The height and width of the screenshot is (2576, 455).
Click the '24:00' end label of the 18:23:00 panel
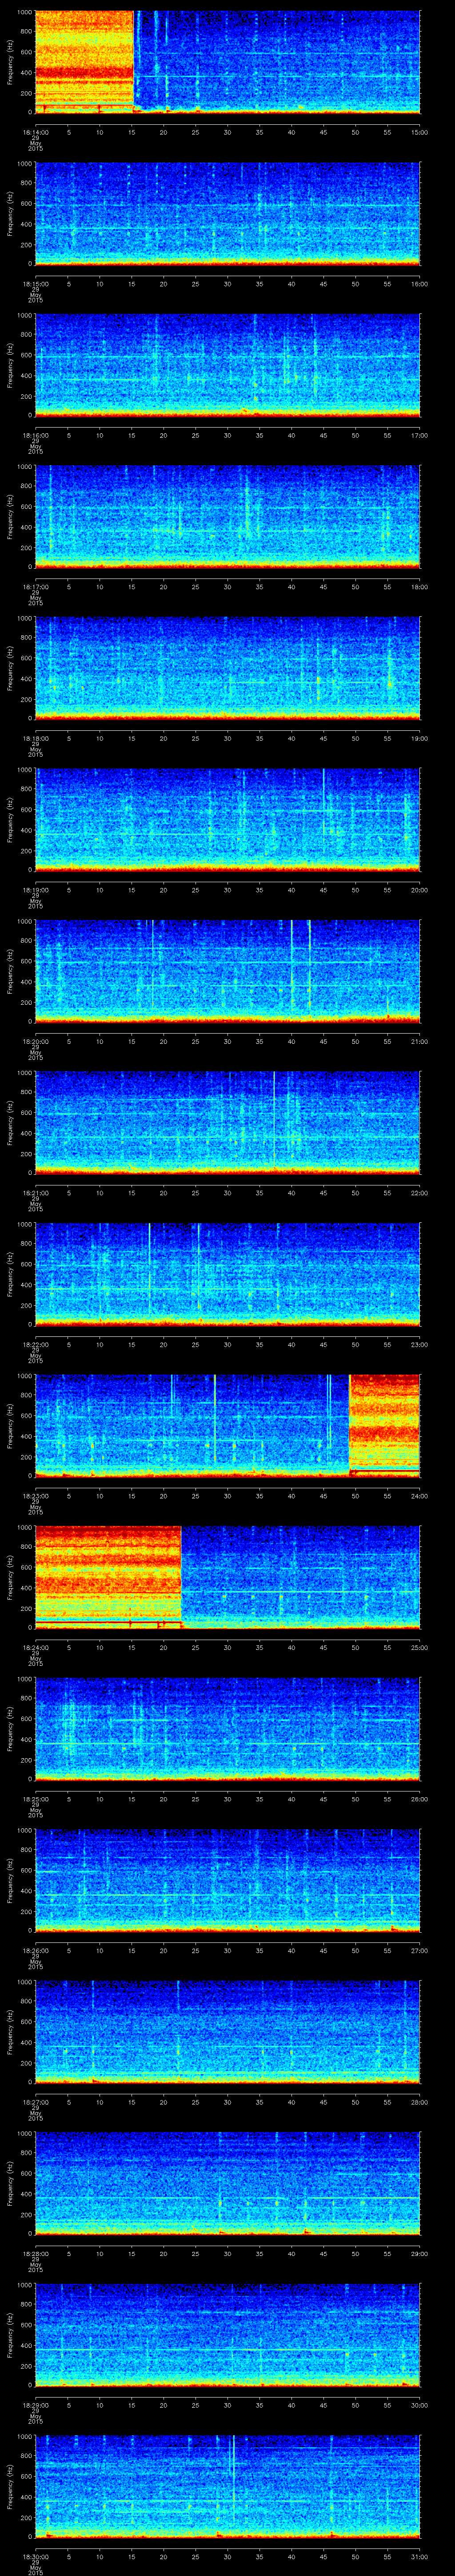tap(419, 1495)
